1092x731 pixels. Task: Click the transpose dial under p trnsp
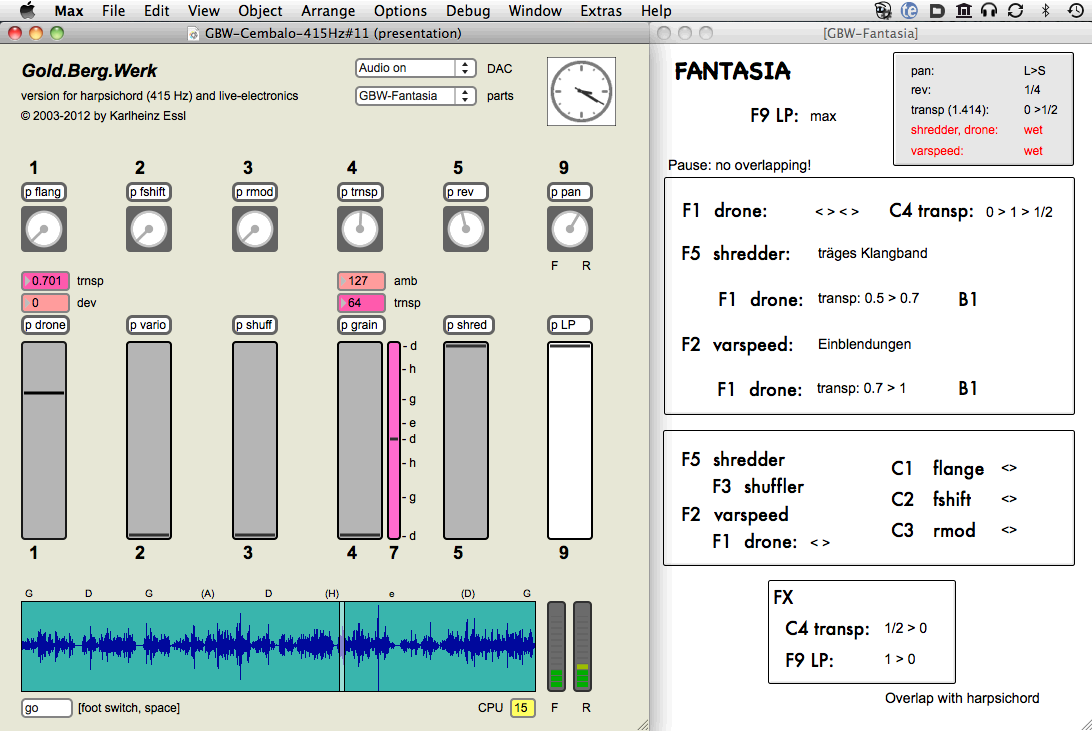point(360,230)
